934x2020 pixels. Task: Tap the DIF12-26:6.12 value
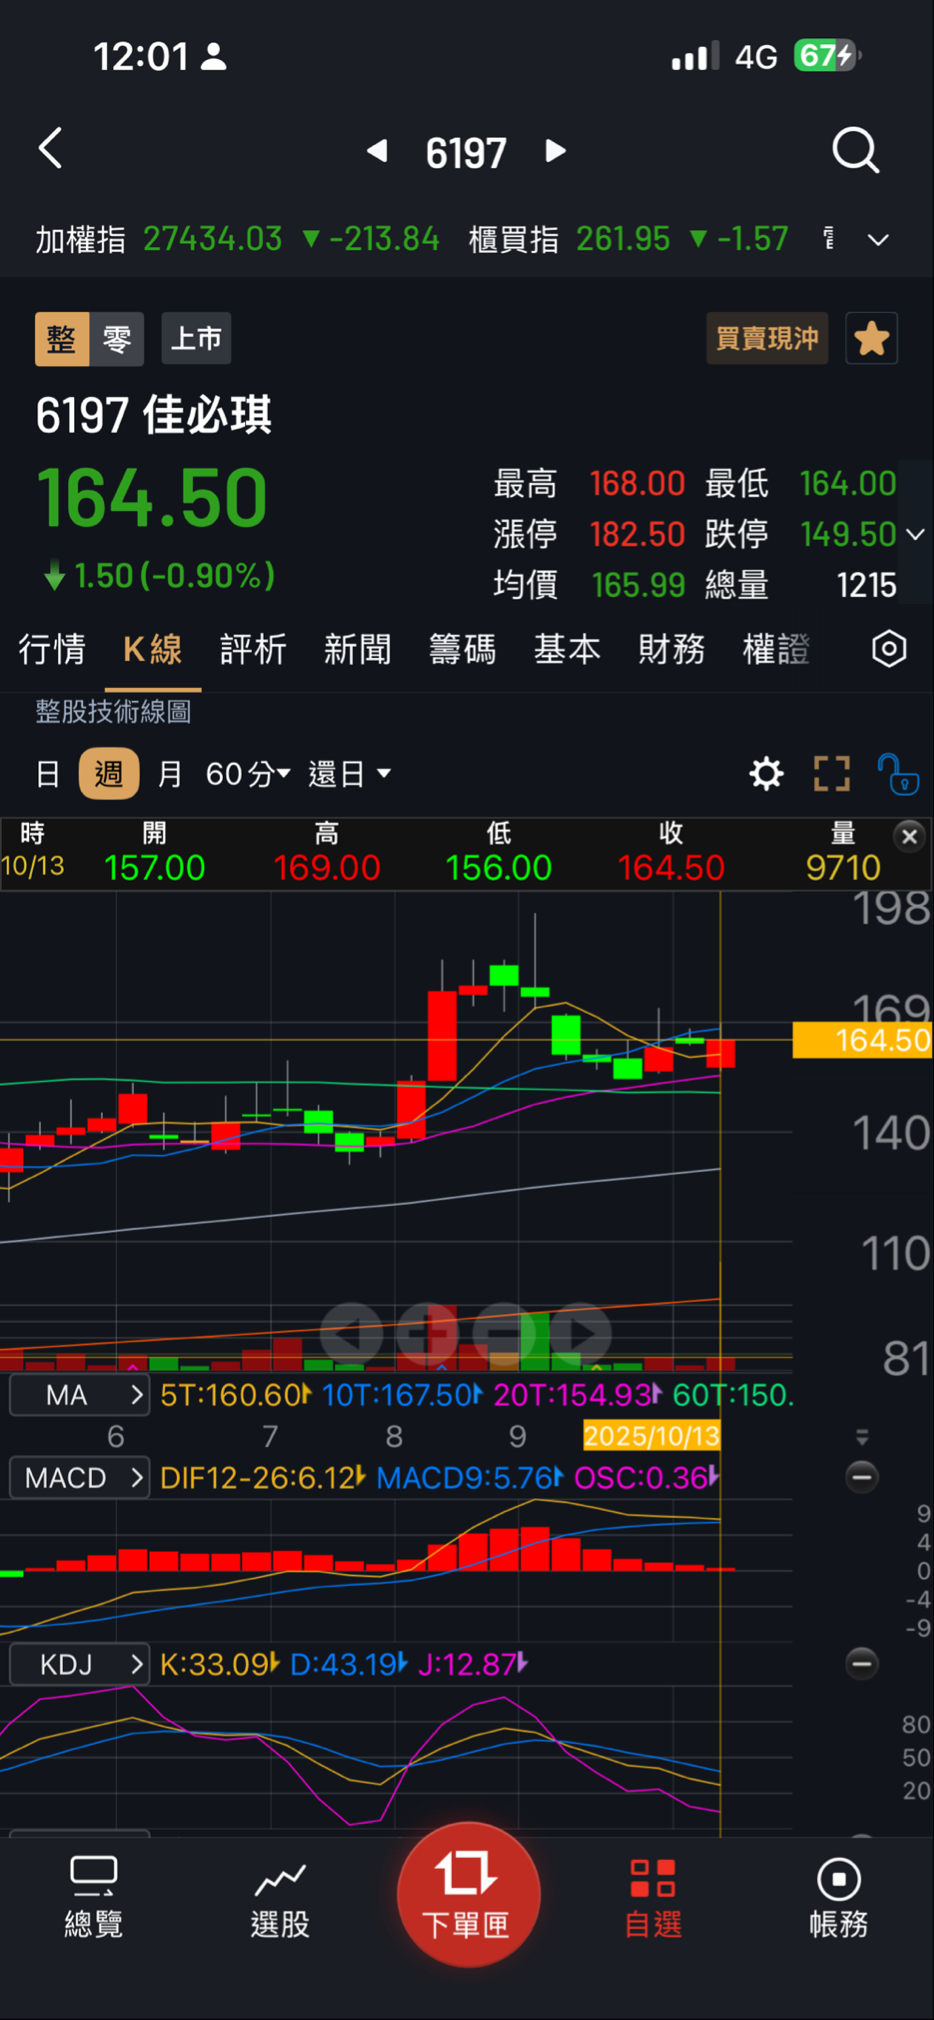[x=263, y=1478]
